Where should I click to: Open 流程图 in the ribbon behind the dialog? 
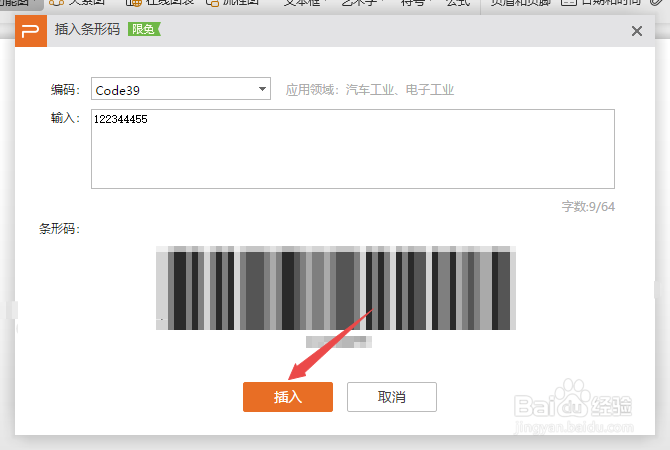coord(233,3)
